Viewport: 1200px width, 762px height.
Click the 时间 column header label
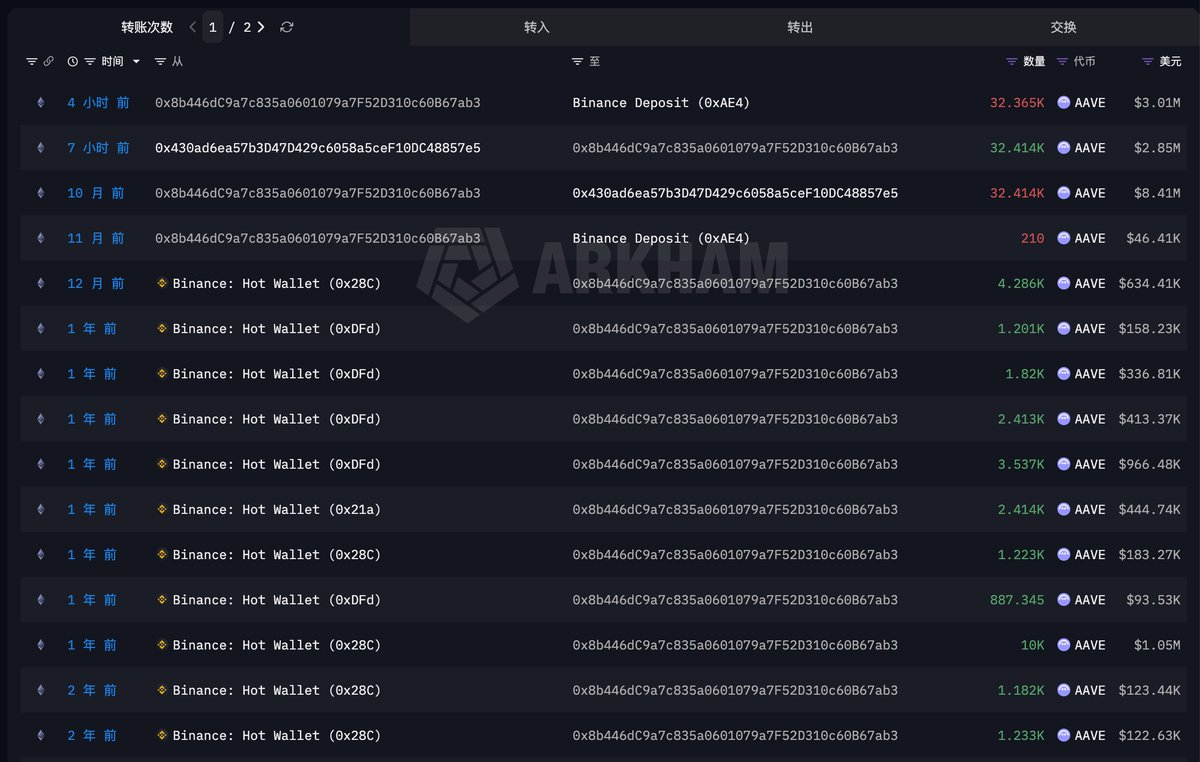click(112, 62)
